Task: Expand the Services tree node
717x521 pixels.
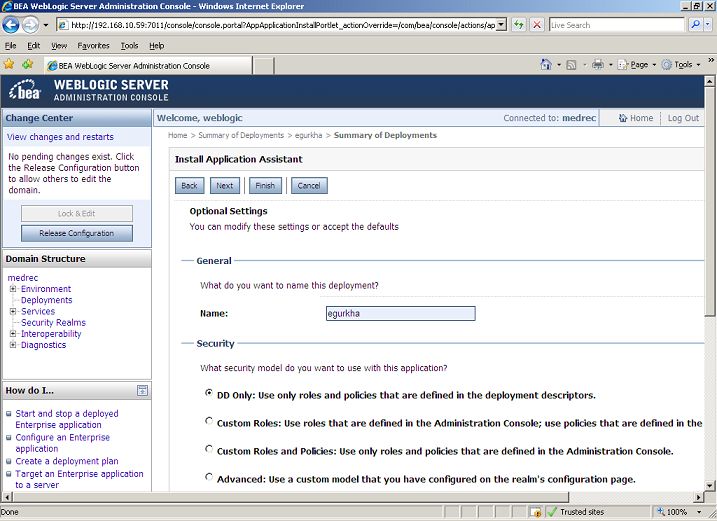Action: tap(13, 311)
